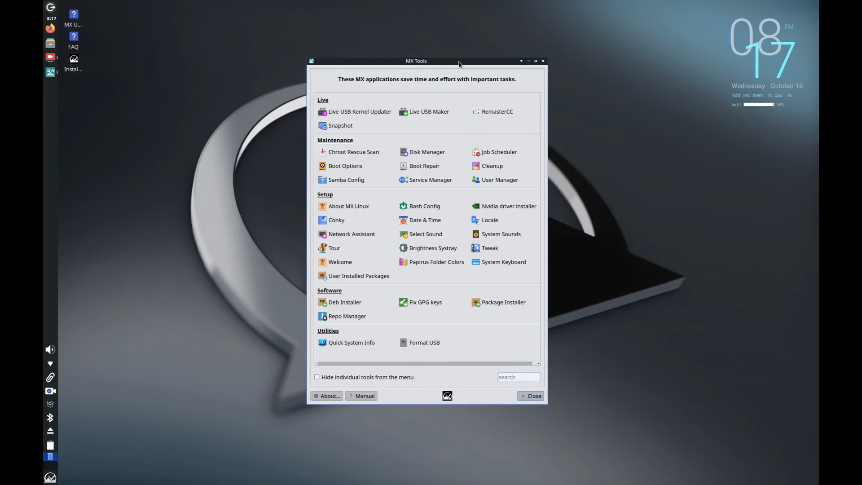The height and width of the screenshot is (485, 862).
Task: Click the About... button
Action: [x=327, y=396]
